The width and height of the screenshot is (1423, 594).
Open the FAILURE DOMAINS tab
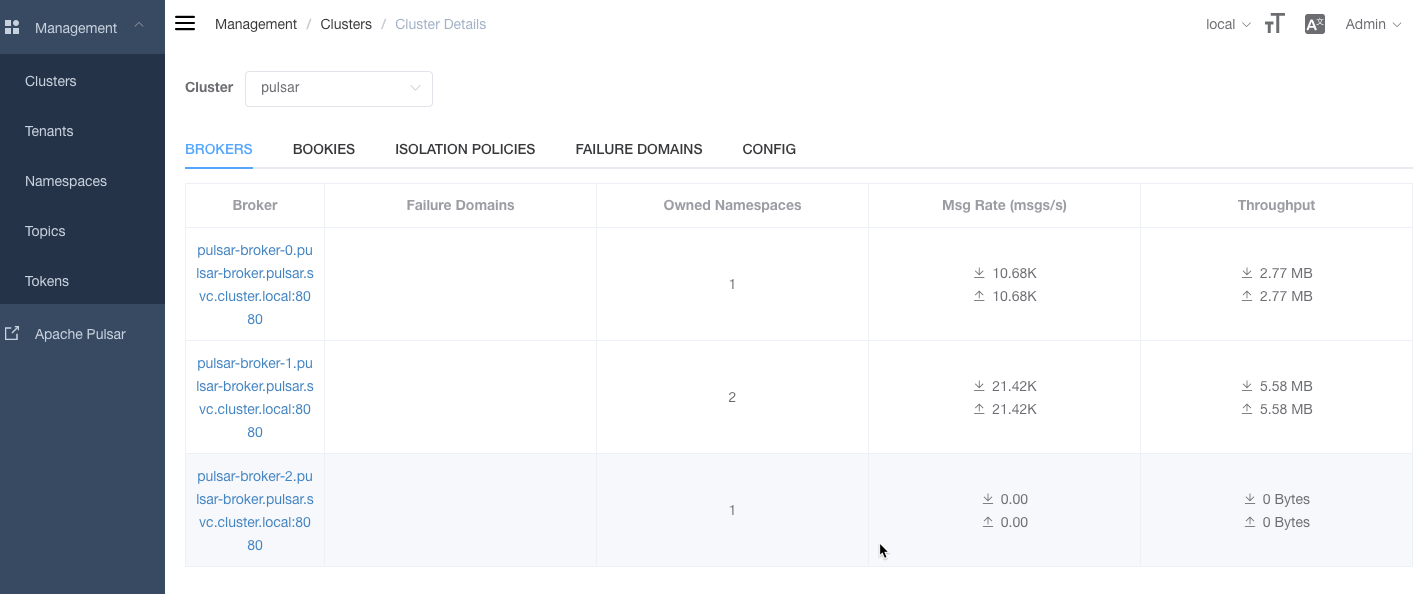tap(639, 149)
